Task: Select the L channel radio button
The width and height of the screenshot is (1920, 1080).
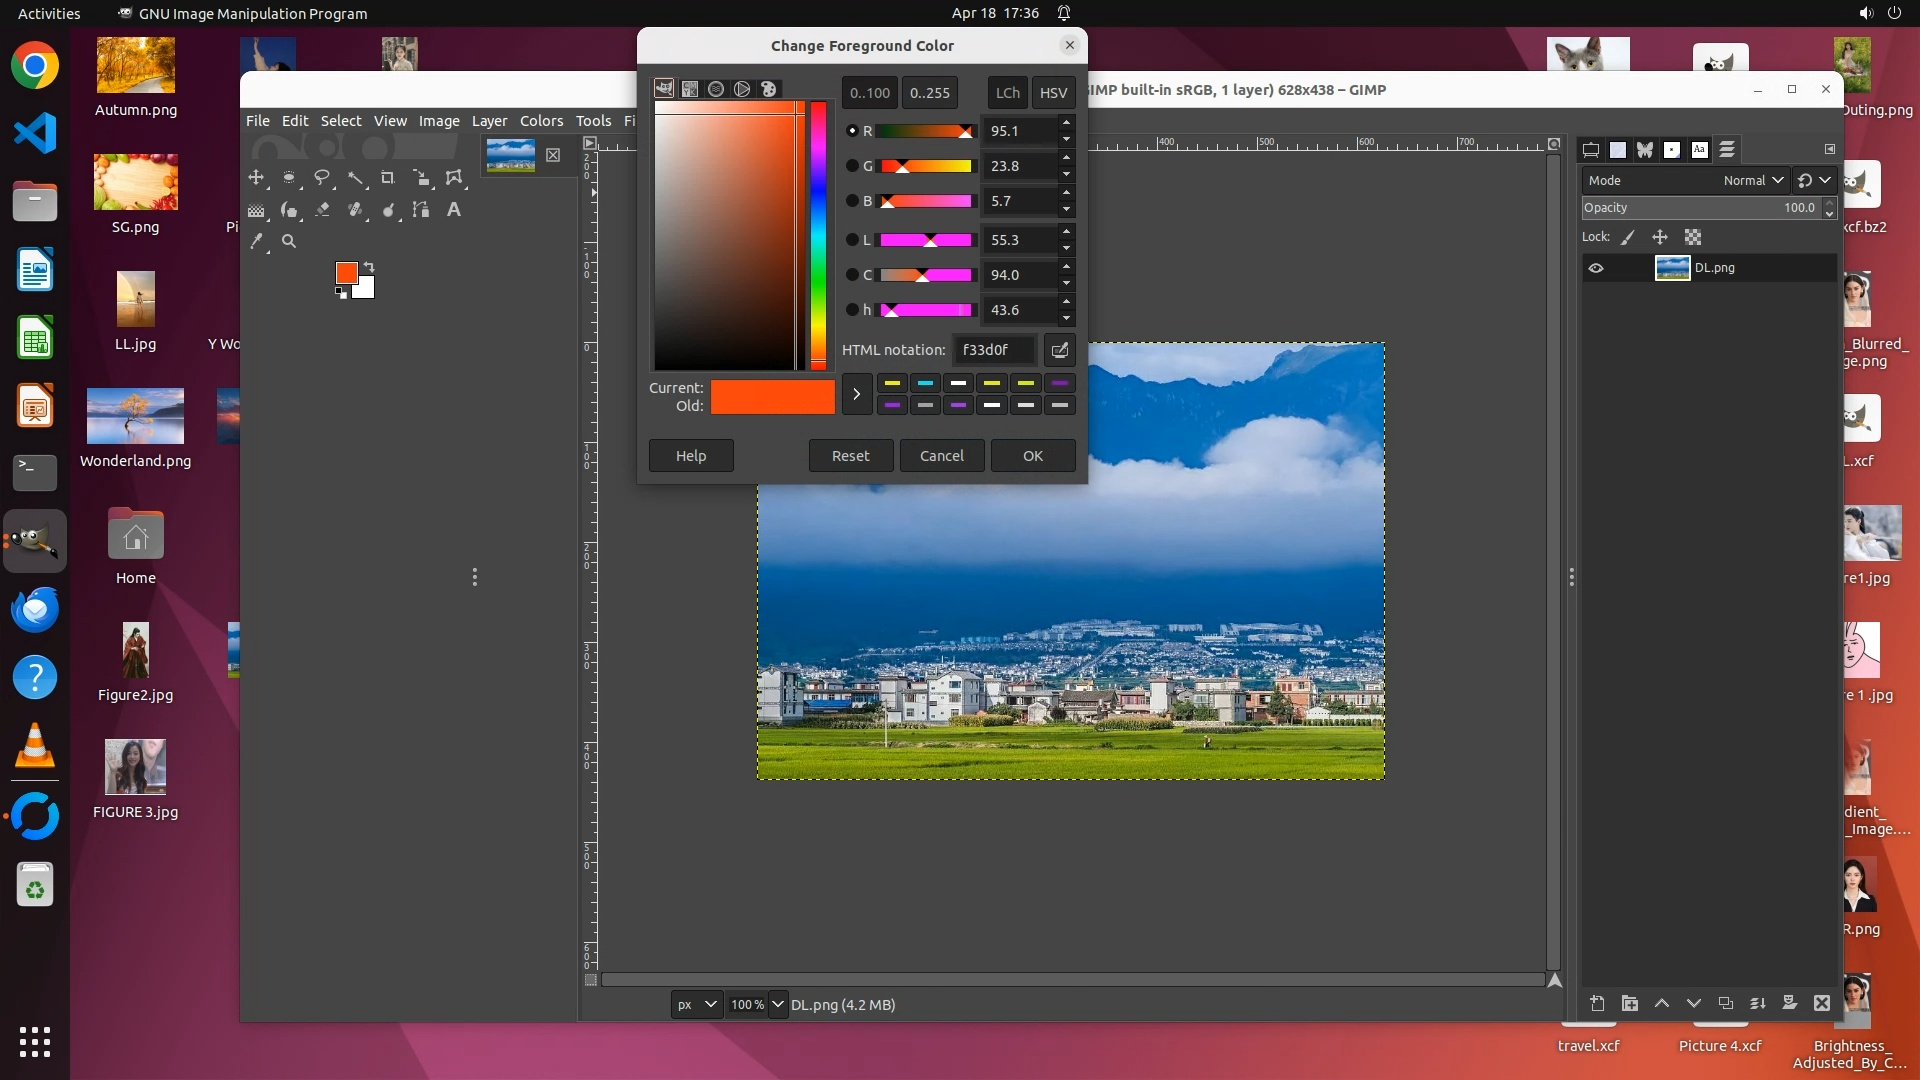Action: click(x=852, y=240)
